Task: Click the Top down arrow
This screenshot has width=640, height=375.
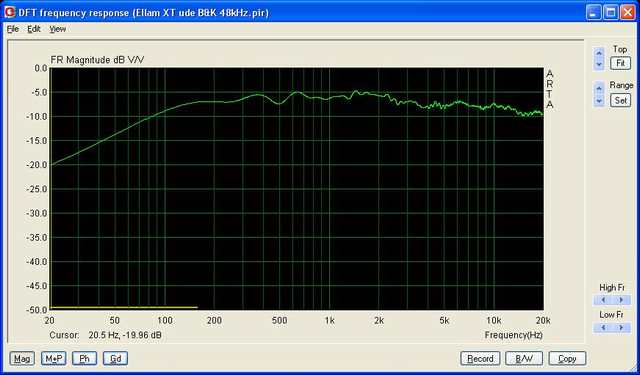Action: (599, 64)
